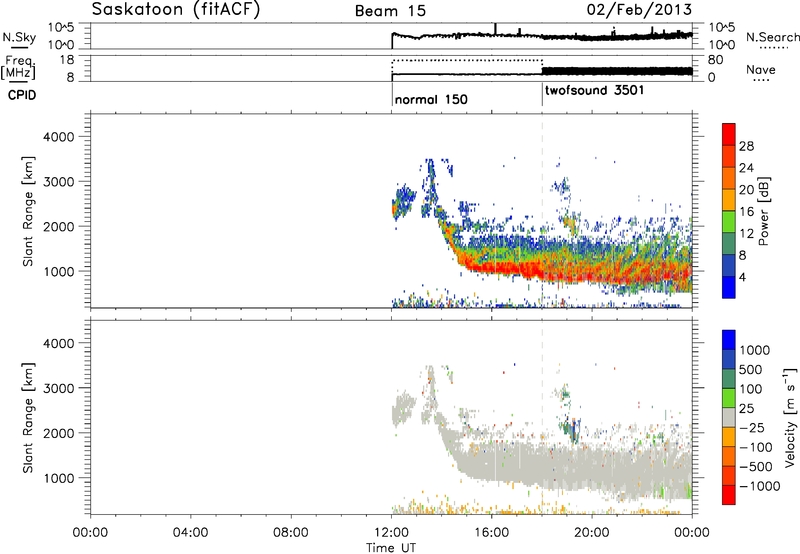Click the 08:00 time tick label
Image resolution: width=800 pixels, height=554 pixels.
[291, 533]
